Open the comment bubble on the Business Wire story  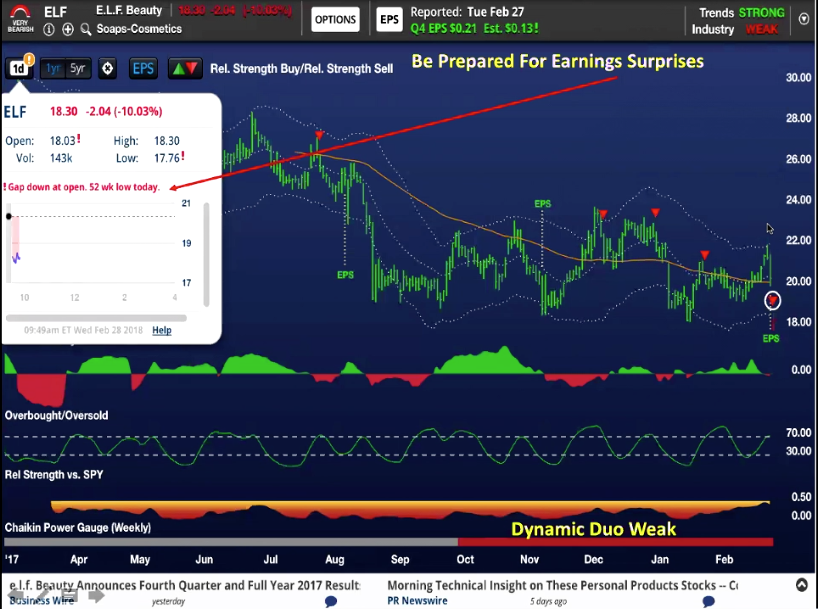(331, 602)
